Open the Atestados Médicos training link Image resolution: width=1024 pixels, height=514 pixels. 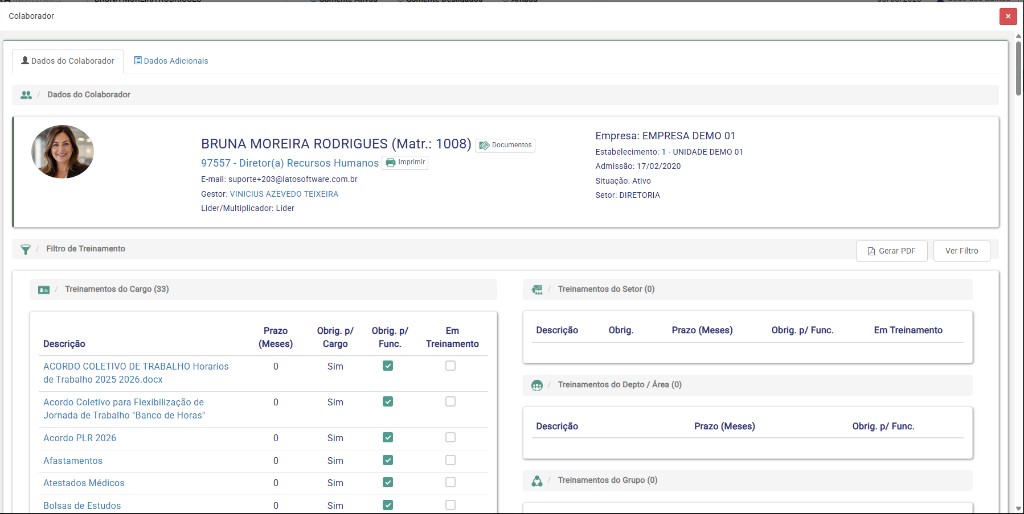84,483
